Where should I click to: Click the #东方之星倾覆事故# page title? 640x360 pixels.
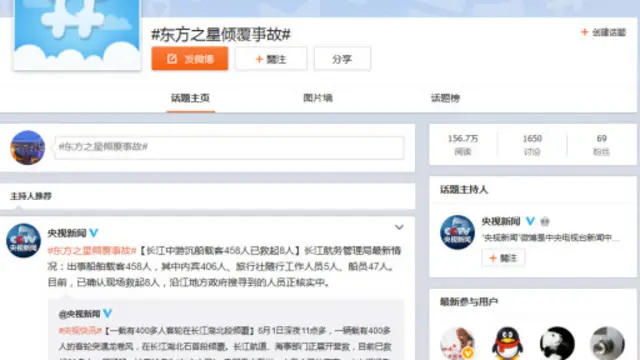(x=221, y=35)
